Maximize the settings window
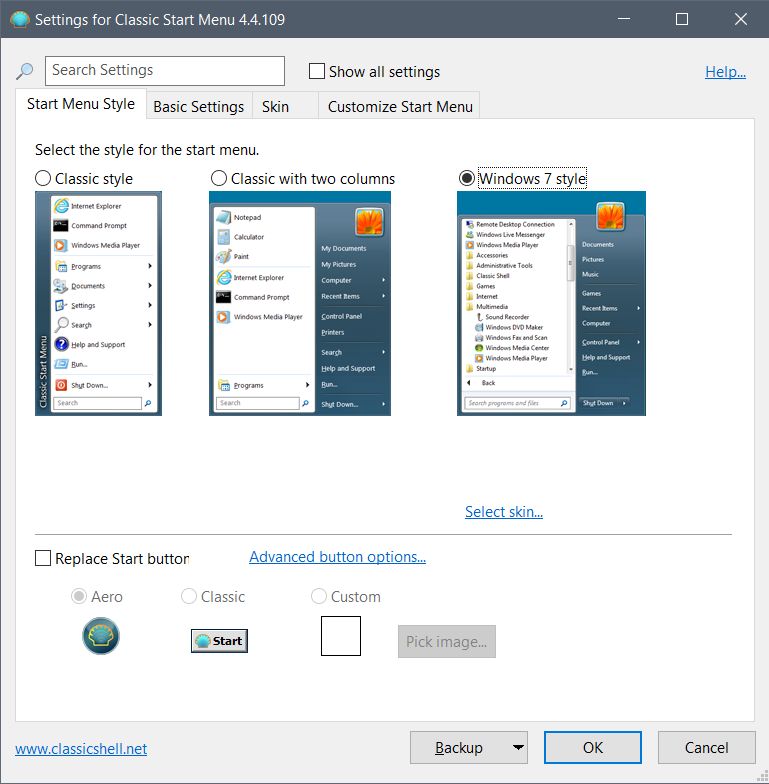This screenshot has height=784, width=769. 682,19
